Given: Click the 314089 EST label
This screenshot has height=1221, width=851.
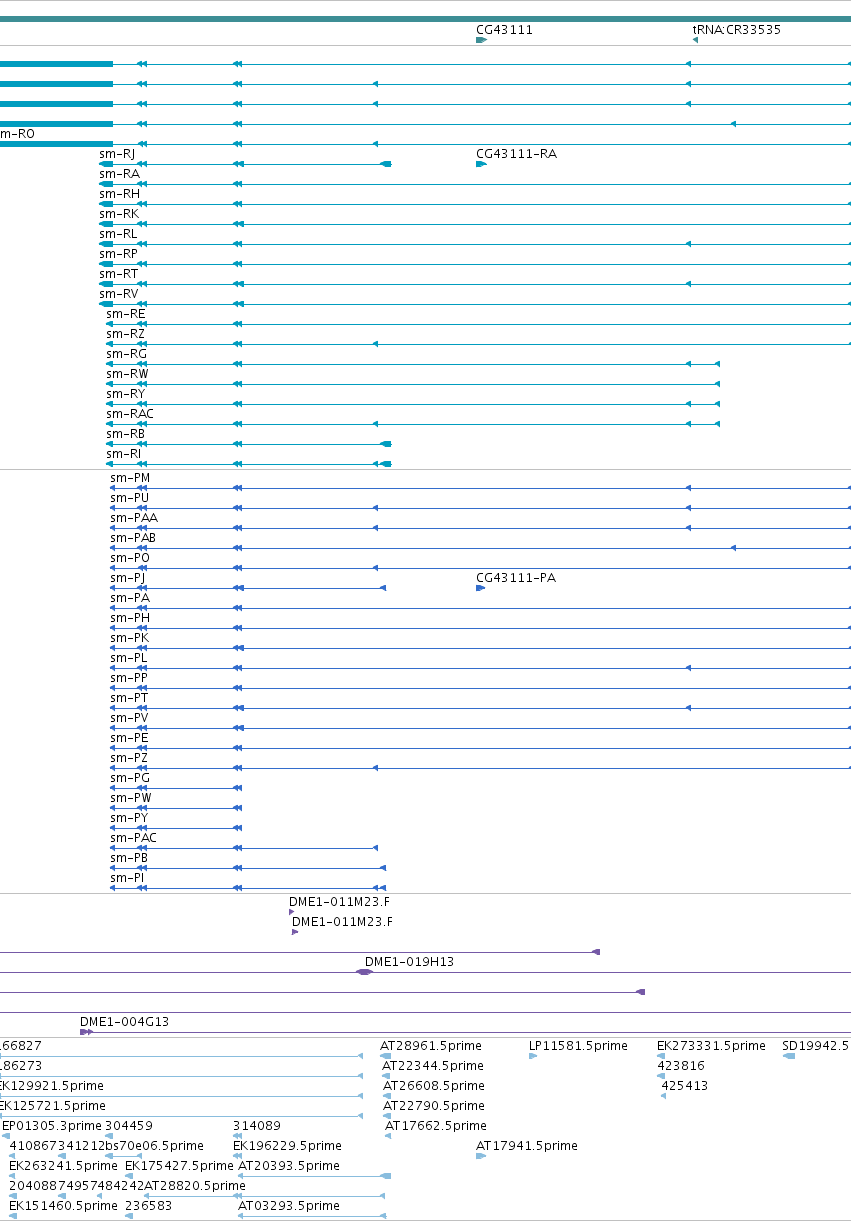Looking at the screenshot, I should tap(257, 1126).
